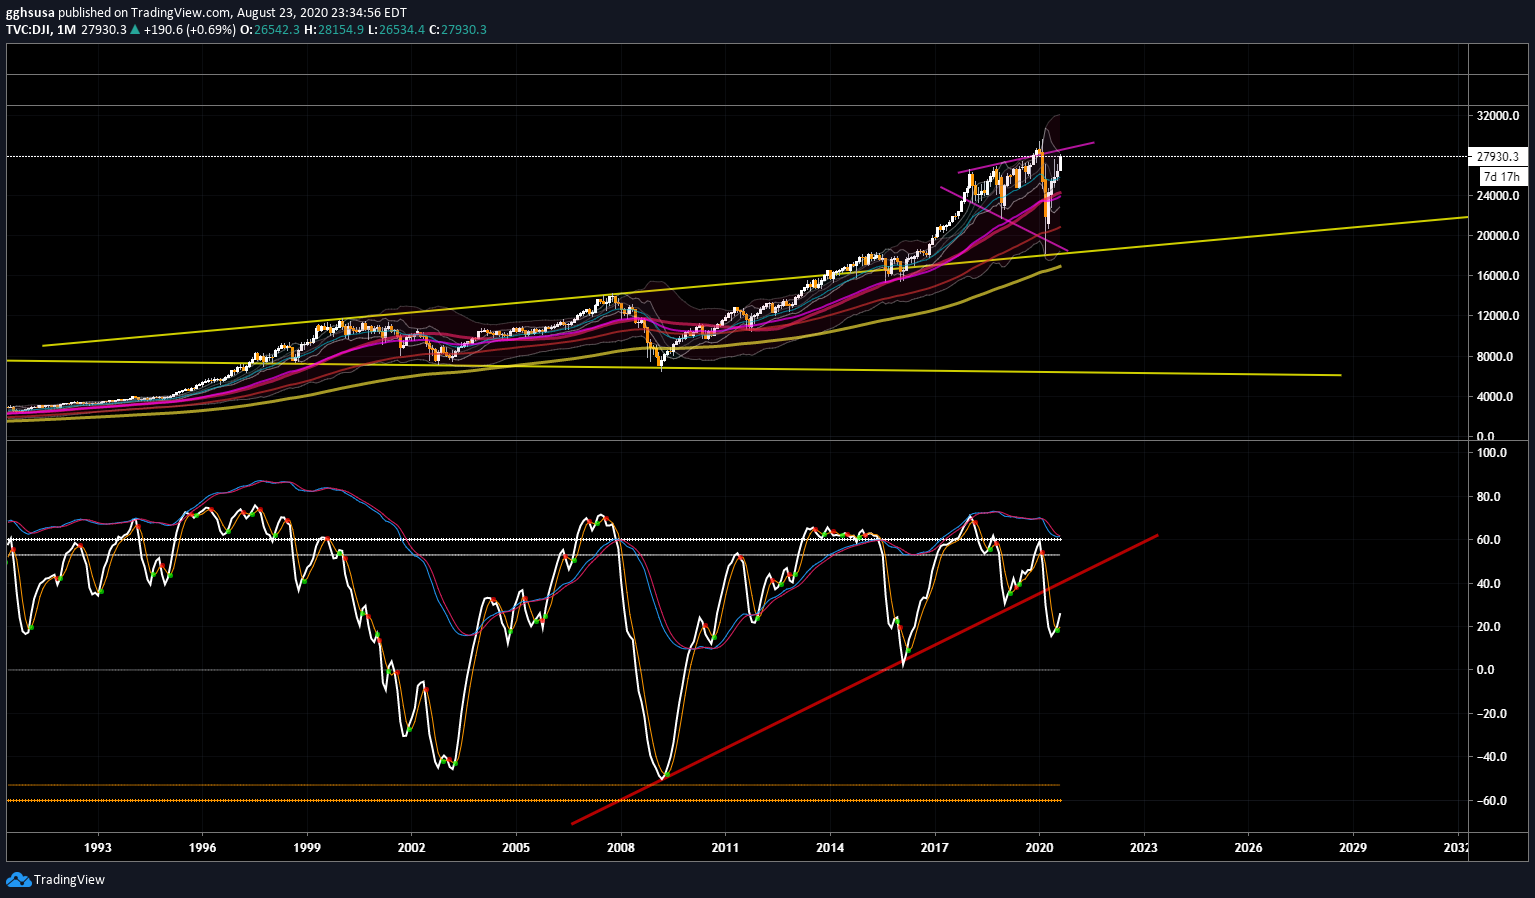The height and width of the screenshot is (898, 1535).
Task: Click the TVC:DJI symbol label
Action: coord(28,30)
